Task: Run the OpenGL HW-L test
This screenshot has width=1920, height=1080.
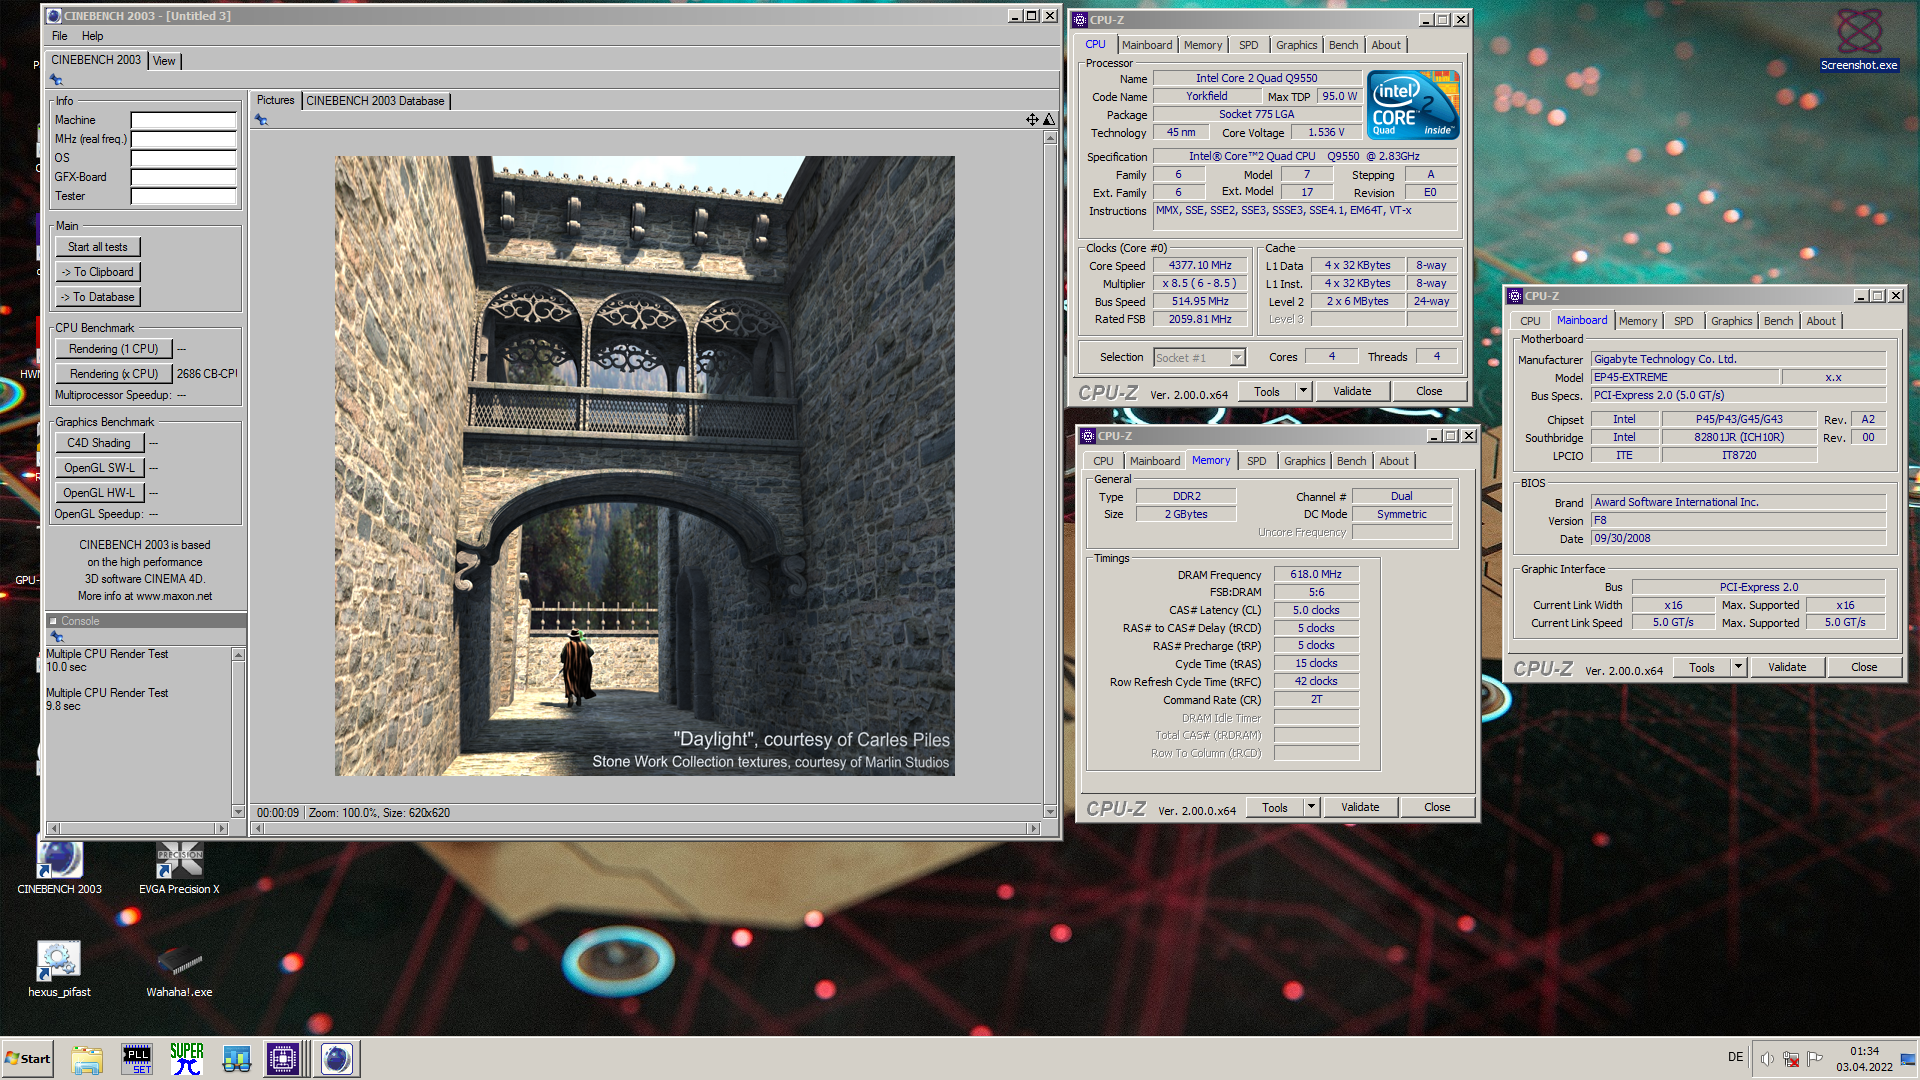Action: (x=99, y=493)
